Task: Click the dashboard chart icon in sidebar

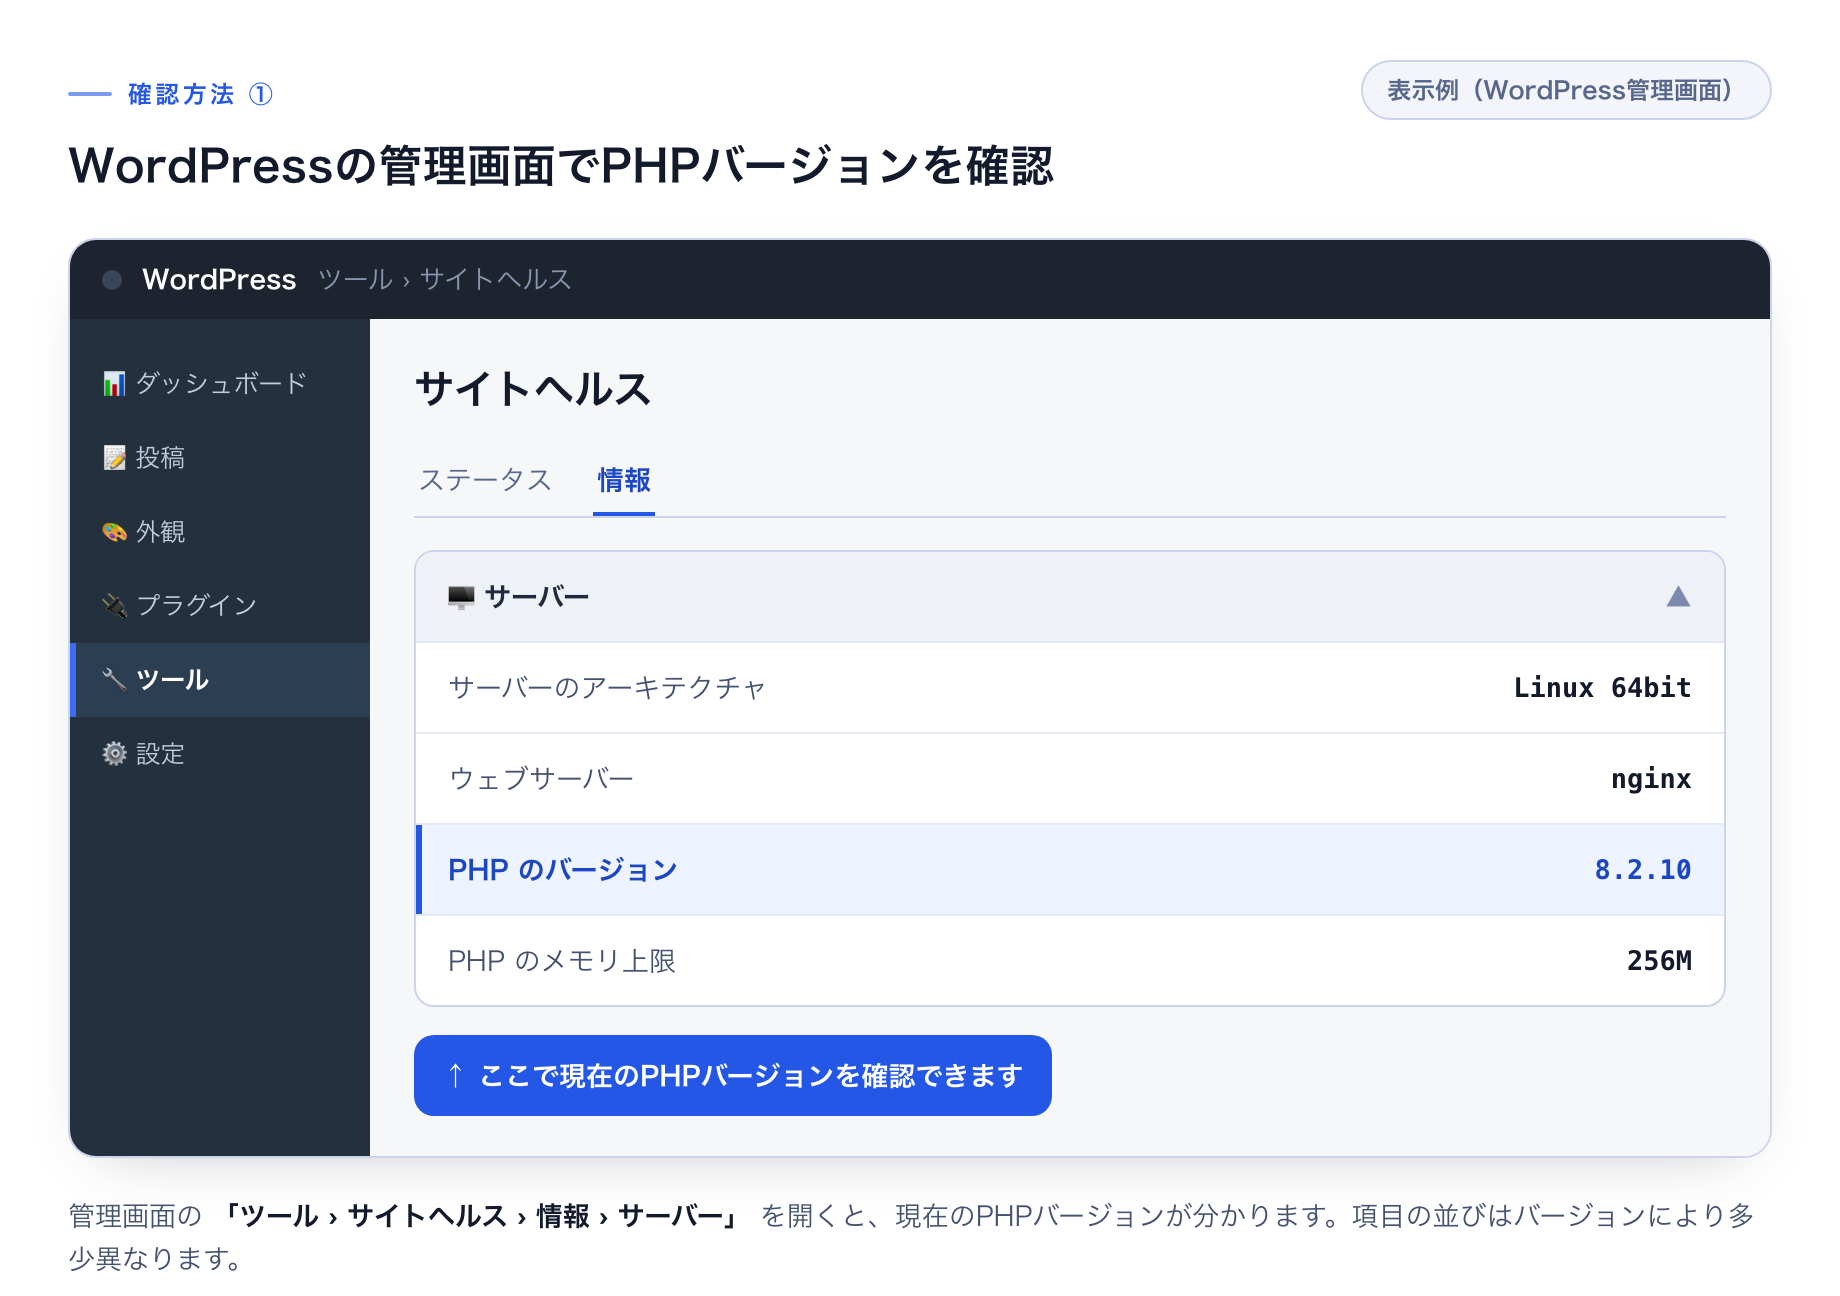Action: (114, 384)
